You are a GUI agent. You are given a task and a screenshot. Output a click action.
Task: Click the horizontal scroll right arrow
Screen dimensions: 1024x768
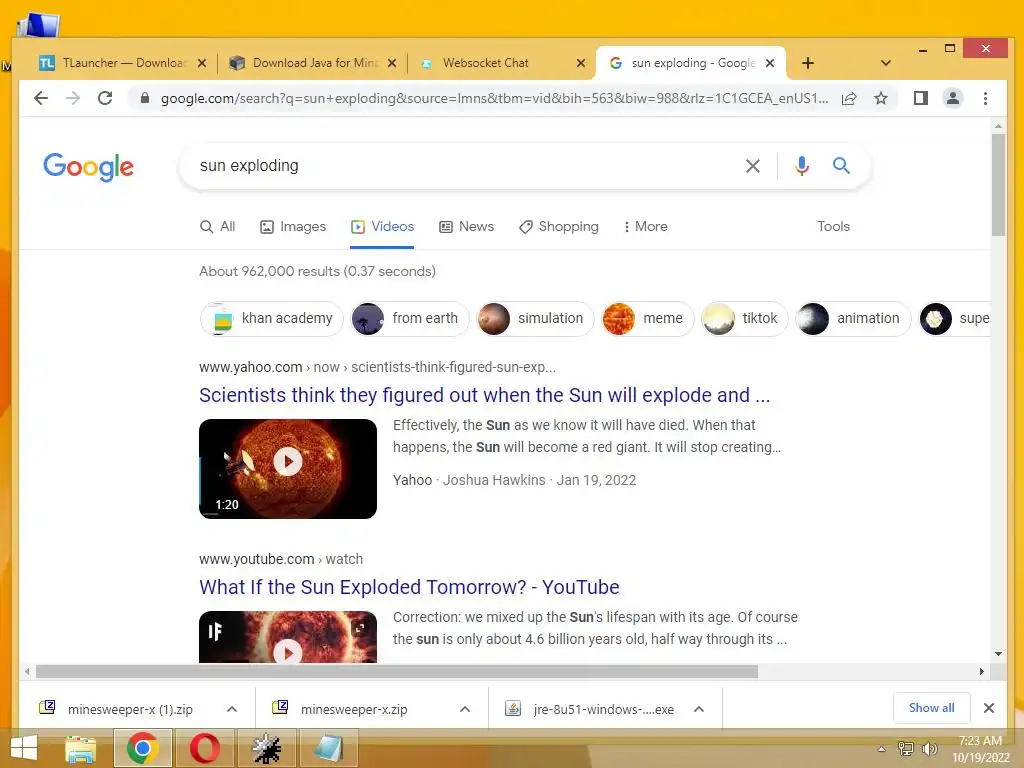tap(982, 671)
